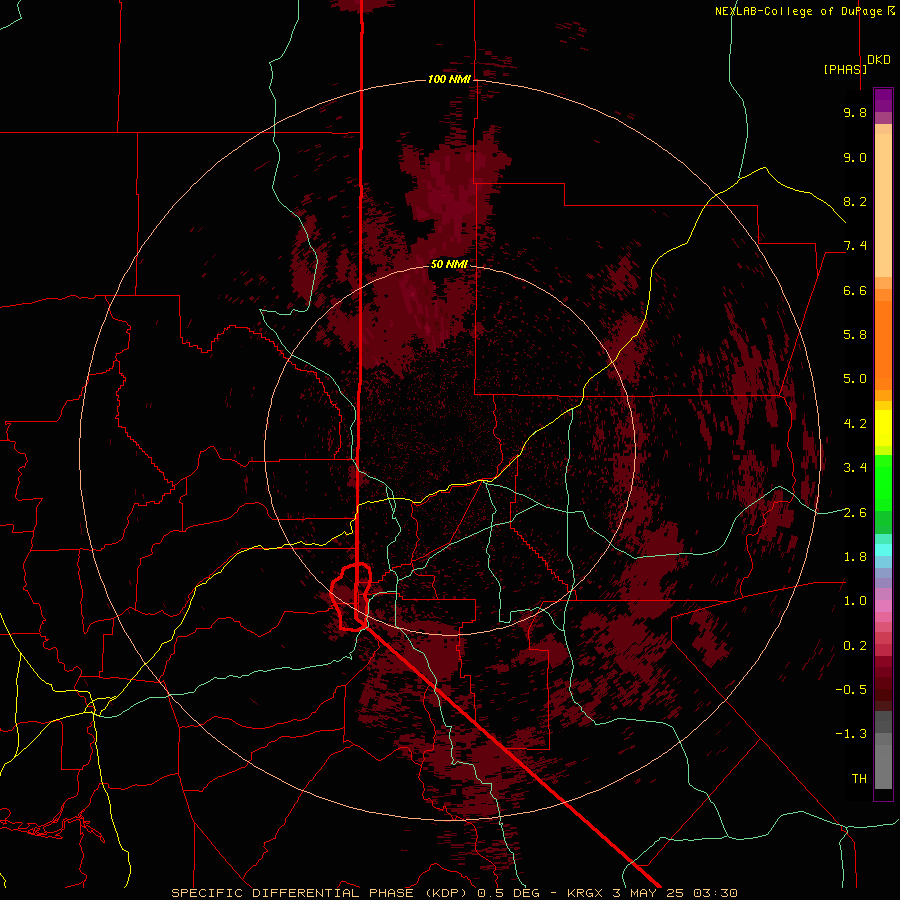900x900 pixels.
Task: Click the 5.0 scale value
Action: coord(855,379)
